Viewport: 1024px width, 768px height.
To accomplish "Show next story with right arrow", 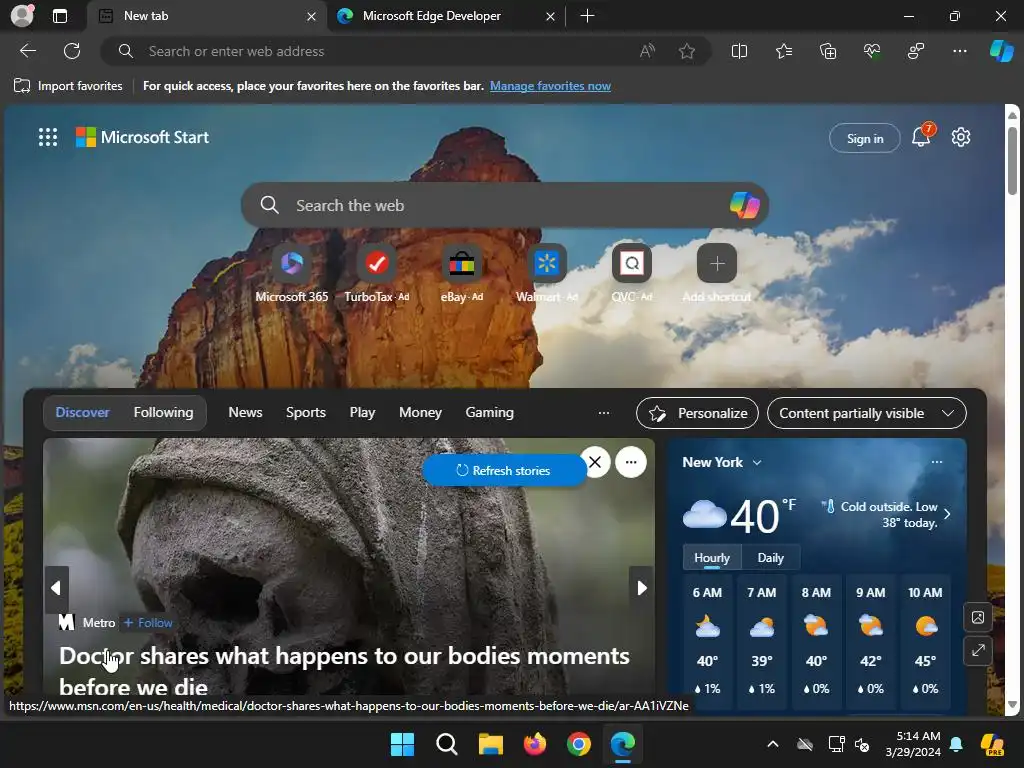I will point(642,588).
